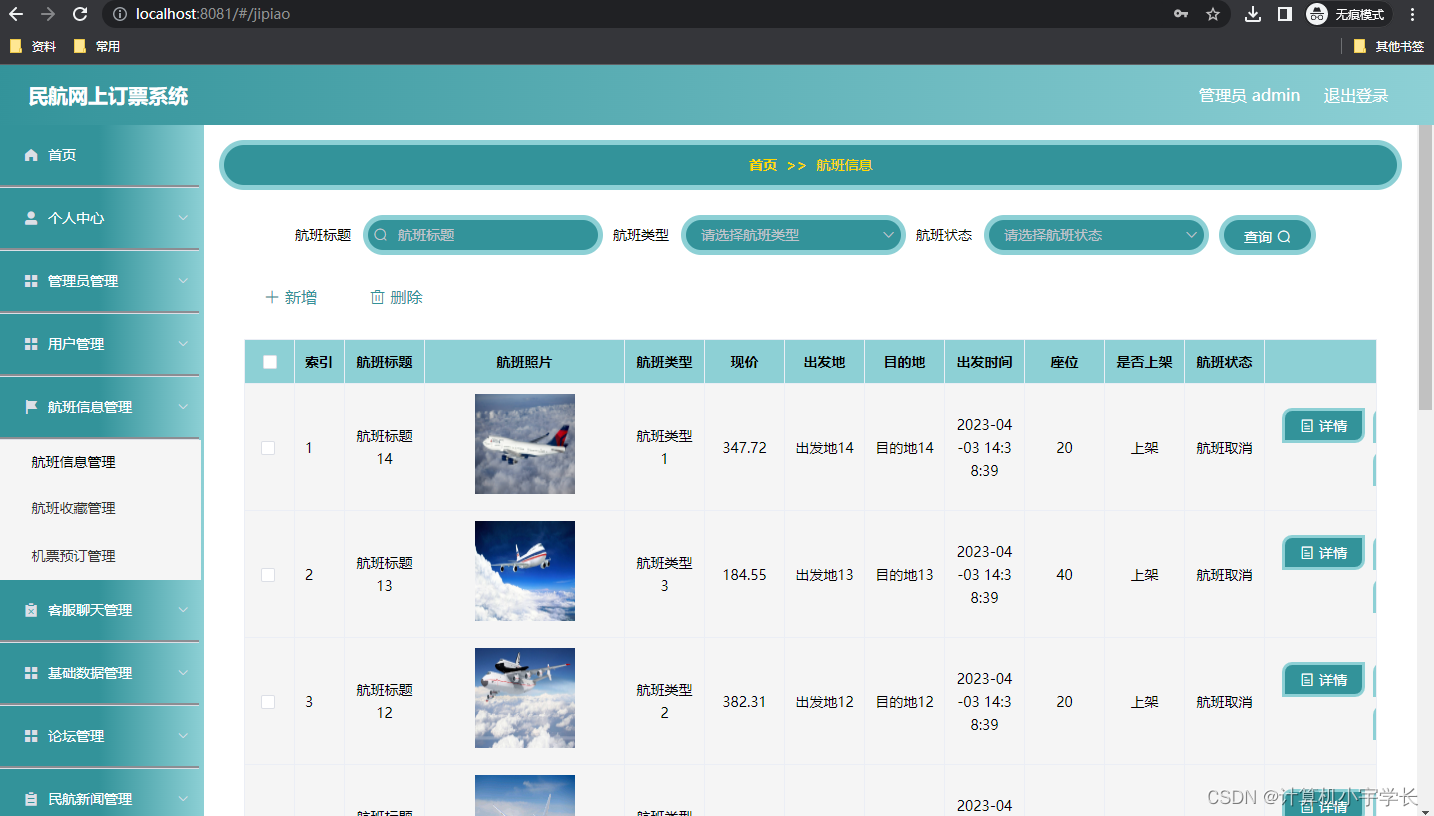Click the grid icon beside 论坛管理
The width and height of the screenshot is (1434, 816).
coord(31,736)
